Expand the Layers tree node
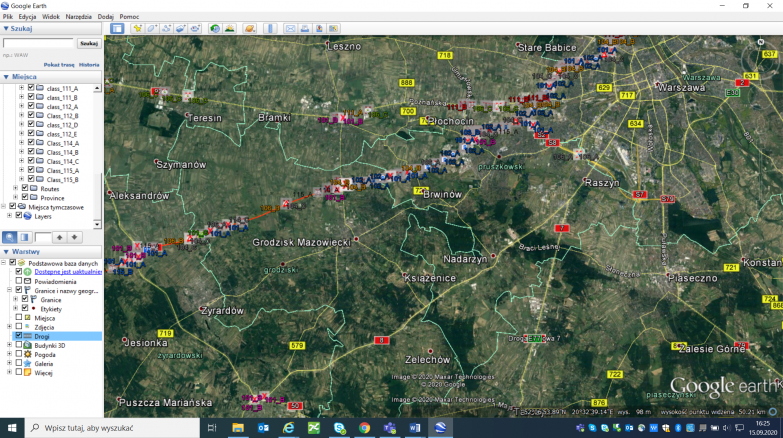Image resolution: width=783 pixels, height=438 pixels. pyautogui.click(x=9, y=216)
